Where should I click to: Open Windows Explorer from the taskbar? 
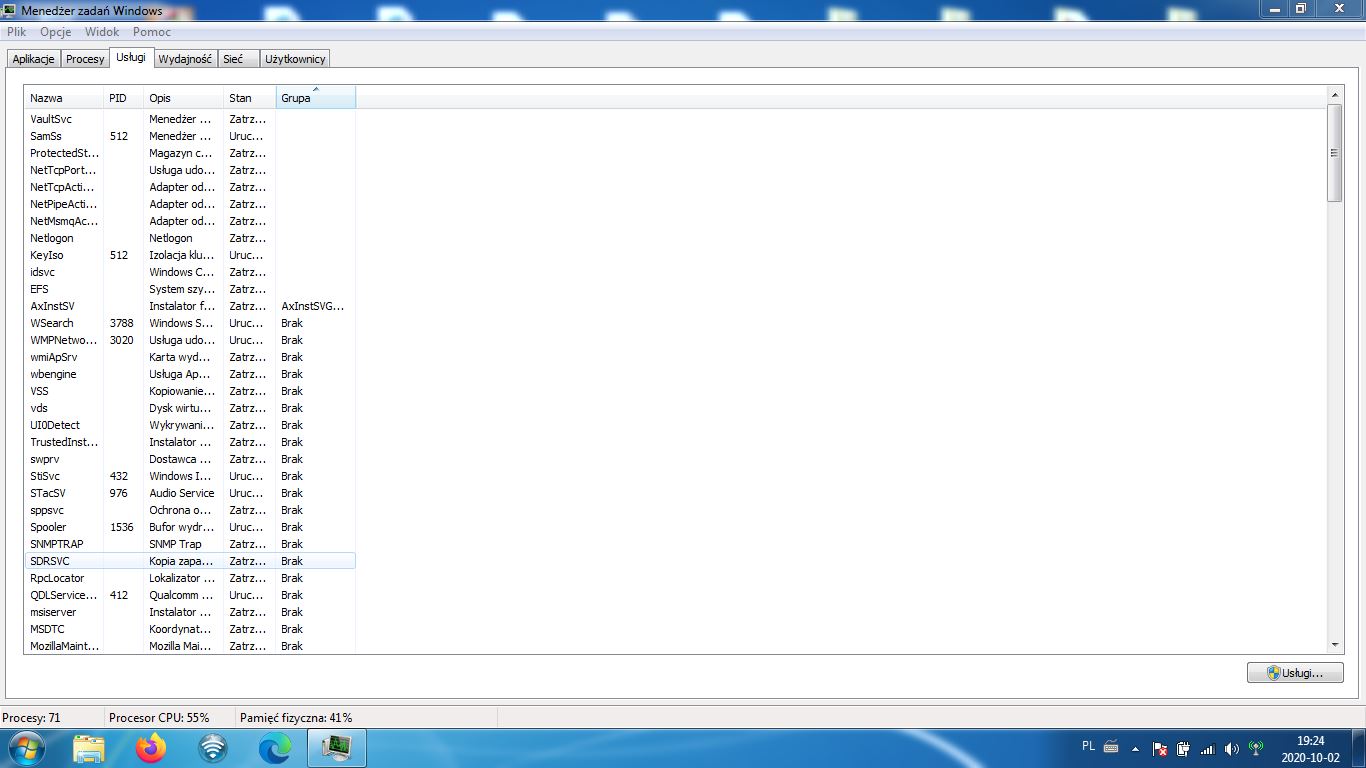click(x=89, y=747)
